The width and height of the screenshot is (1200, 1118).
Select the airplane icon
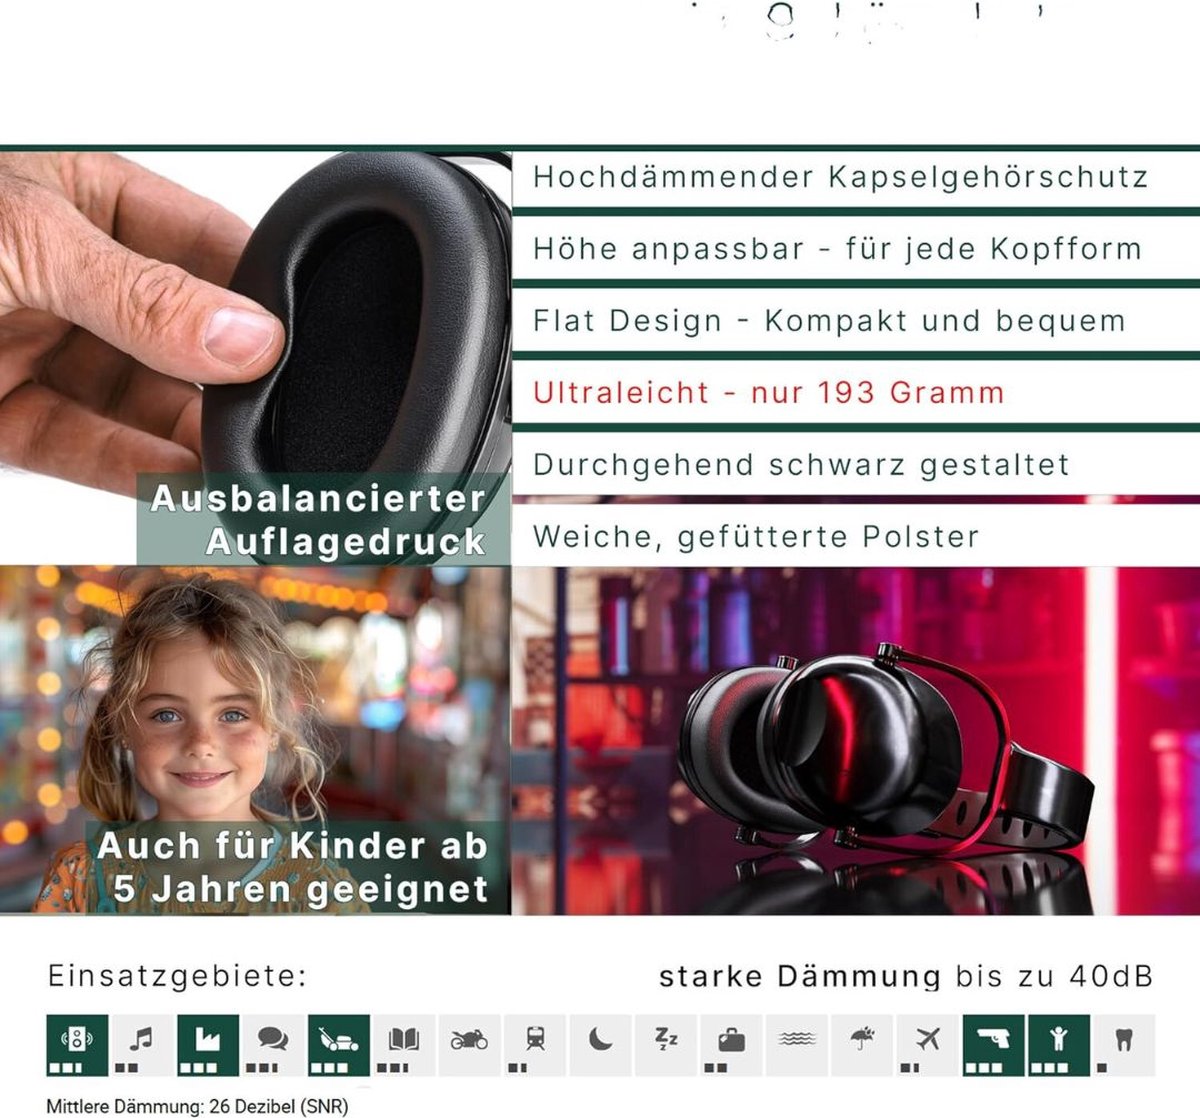[x=928, y=1044]
